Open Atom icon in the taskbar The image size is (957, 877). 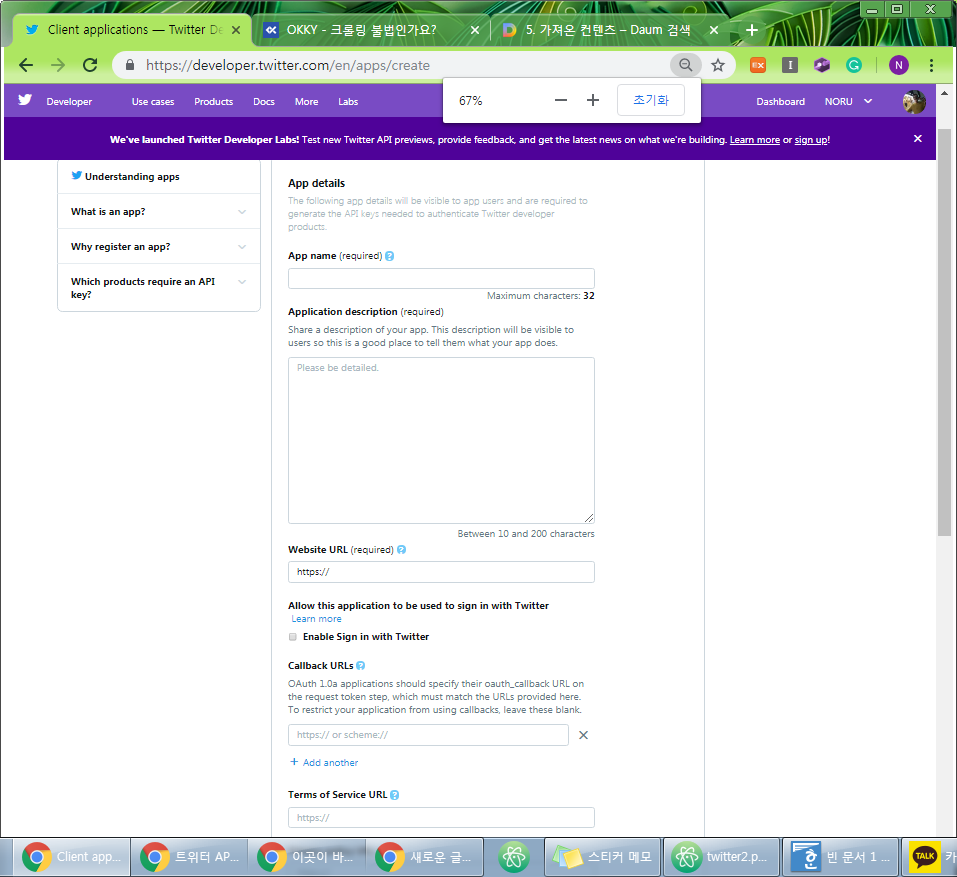[513, 857]
